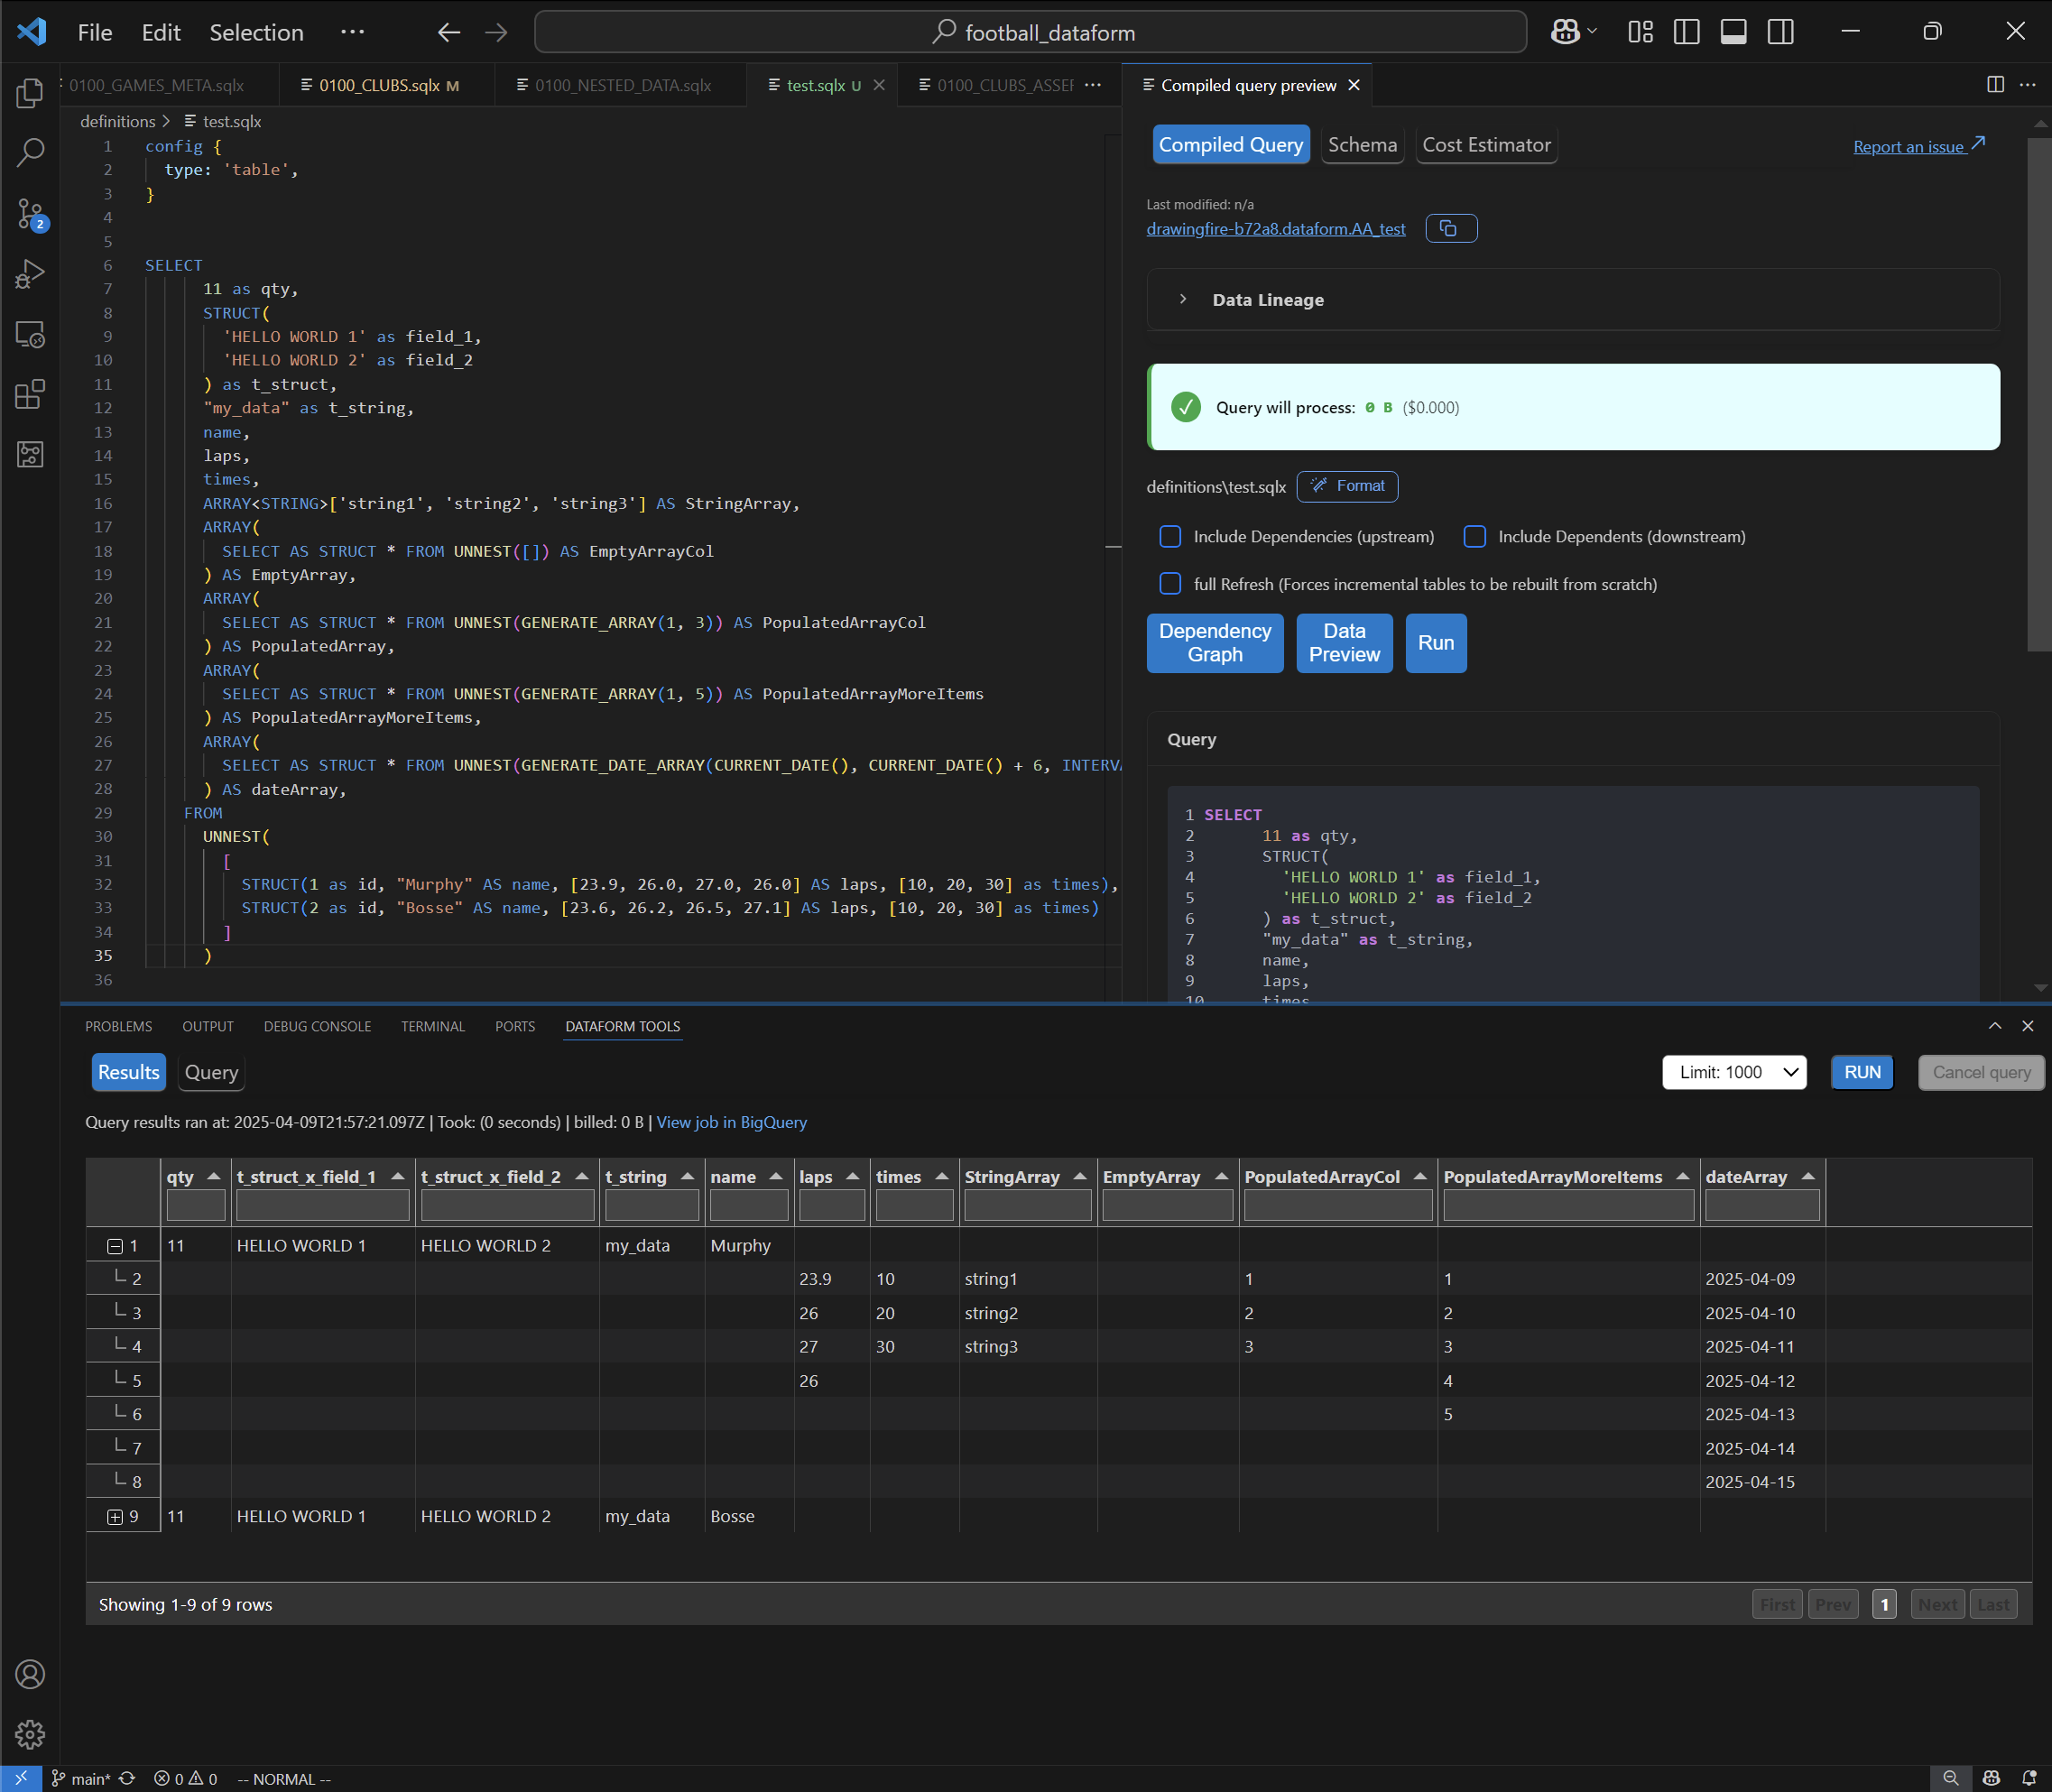Toggle bottom panel layout icon

1734,32
